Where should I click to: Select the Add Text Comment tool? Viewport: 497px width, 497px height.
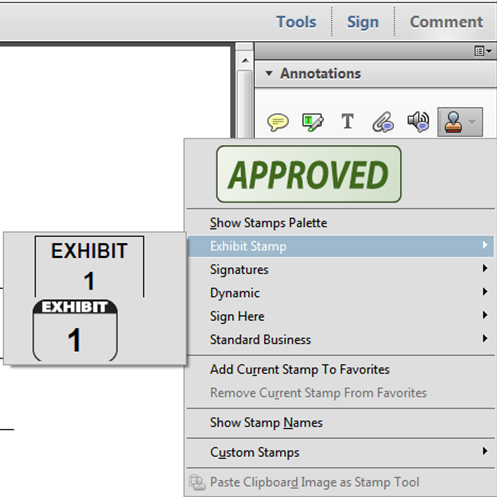point(347,121)
